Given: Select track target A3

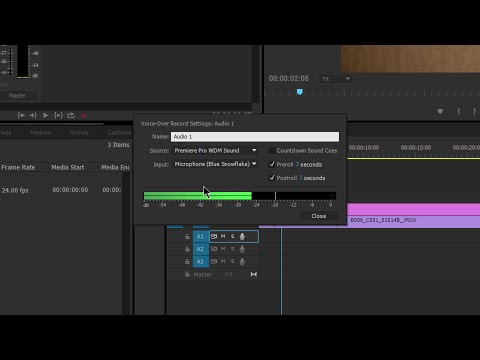Looking at the screenshot, I should pyautogui.click(x=201, y=262).
